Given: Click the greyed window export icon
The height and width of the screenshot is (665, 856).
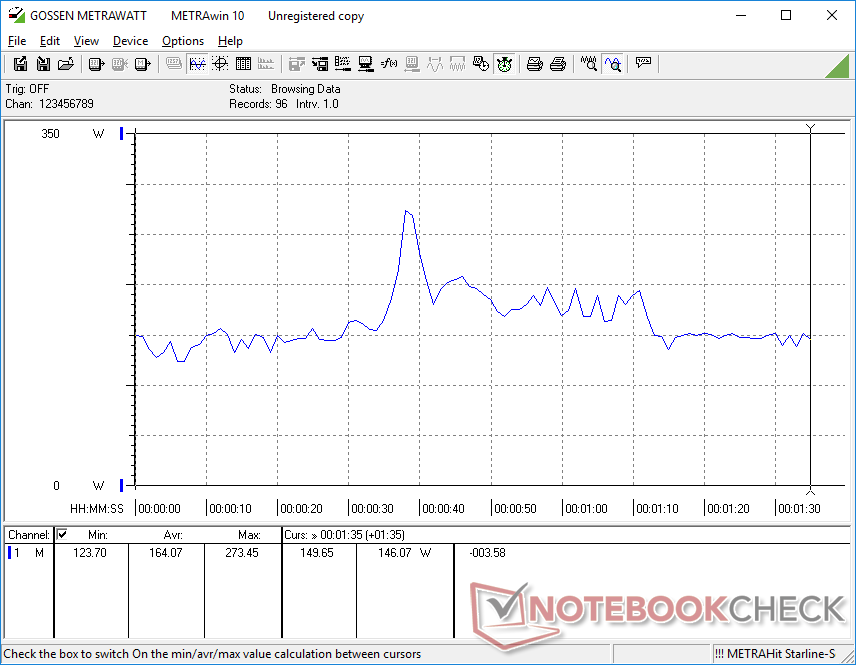Looking at the screenshot, I should (x=296, y=64).
